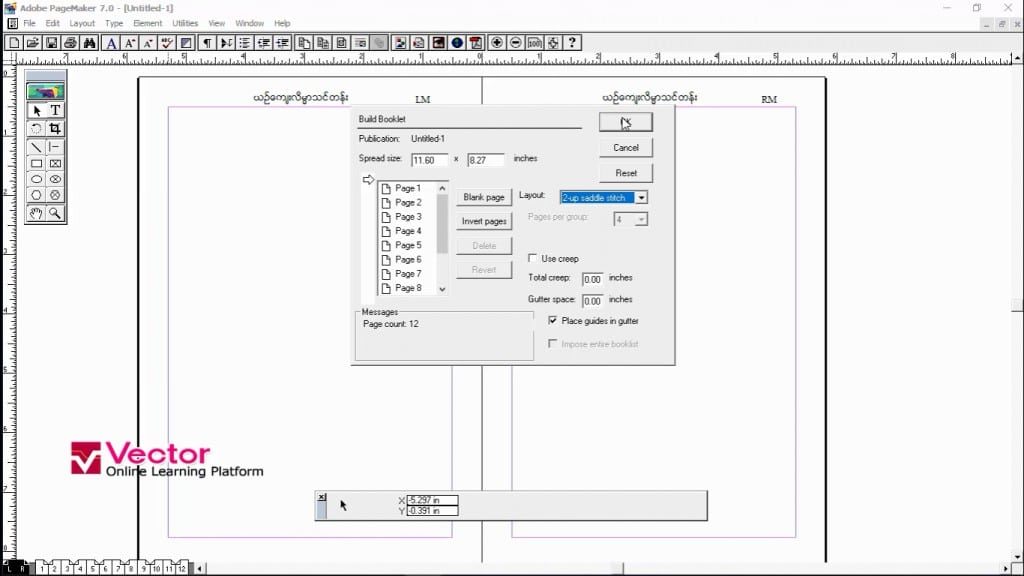1024x576 pixels.
Task: Click the Invert pages button
Action: pyautogui.click(x=484, y=221)
